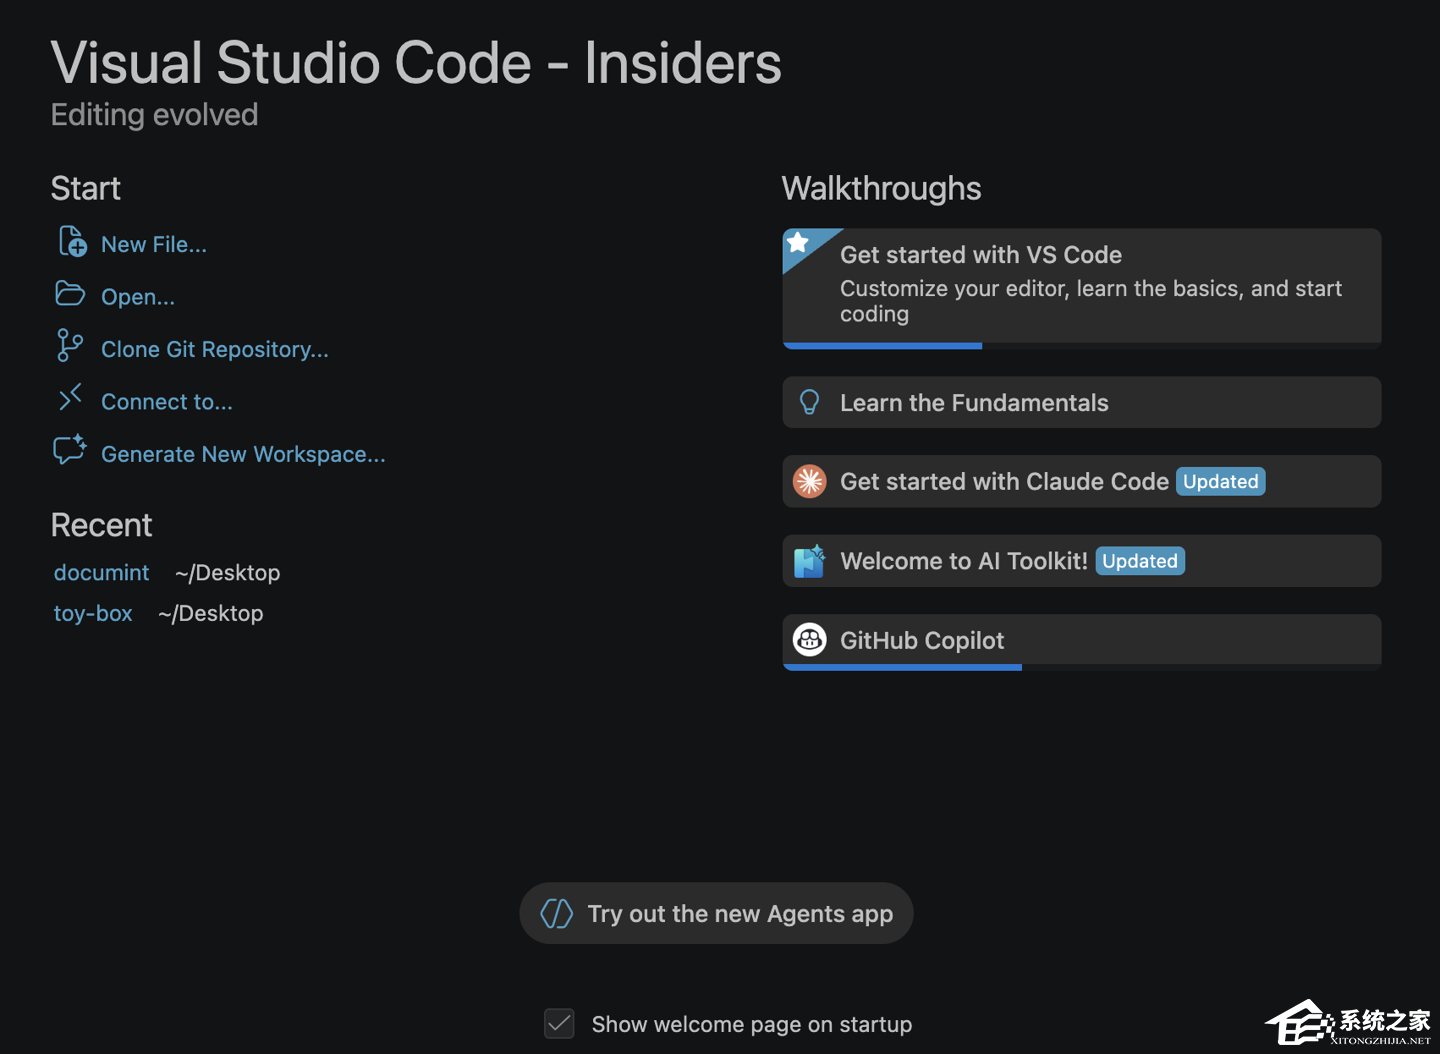Viewport: 1440px width, 1054px height.
Task: Launch Generate New Workspace... link
Action: (x=243, y=454)
